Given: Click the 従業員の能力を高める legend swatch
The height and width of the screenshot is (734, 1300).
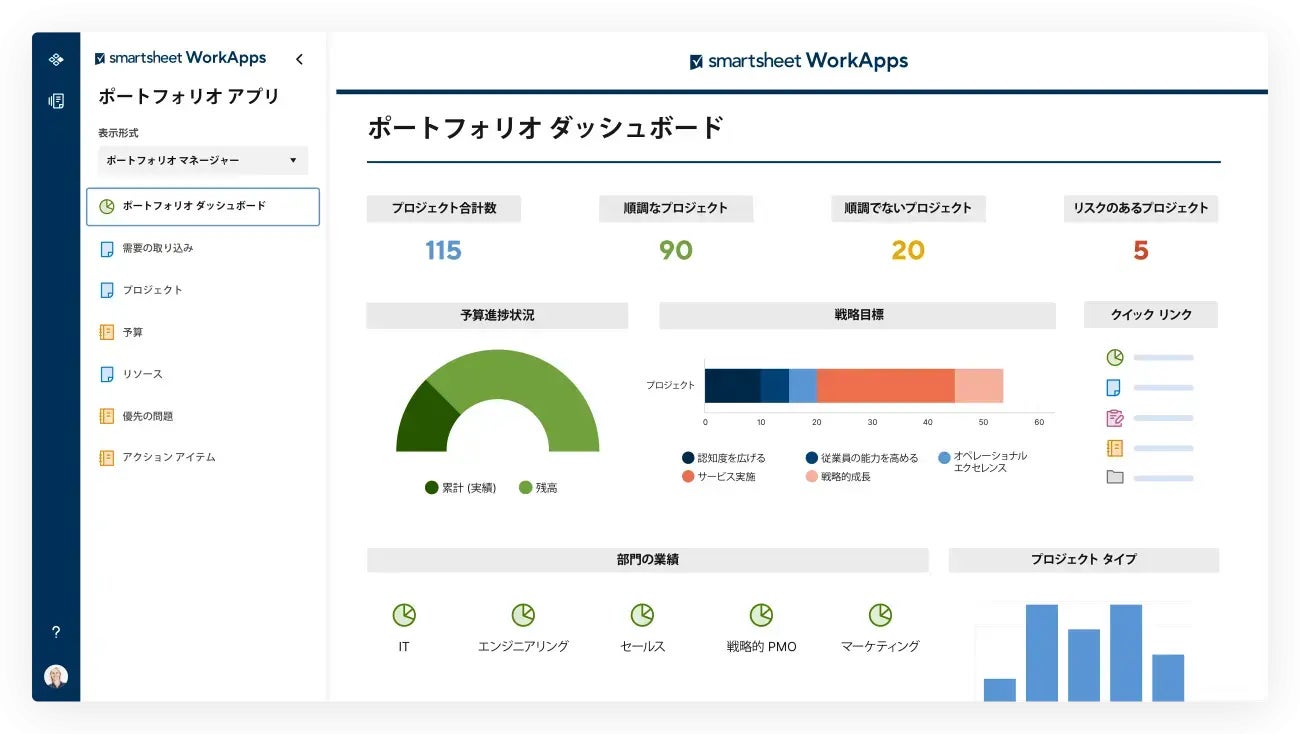Looking at the screenshot, I should (812, 458).
